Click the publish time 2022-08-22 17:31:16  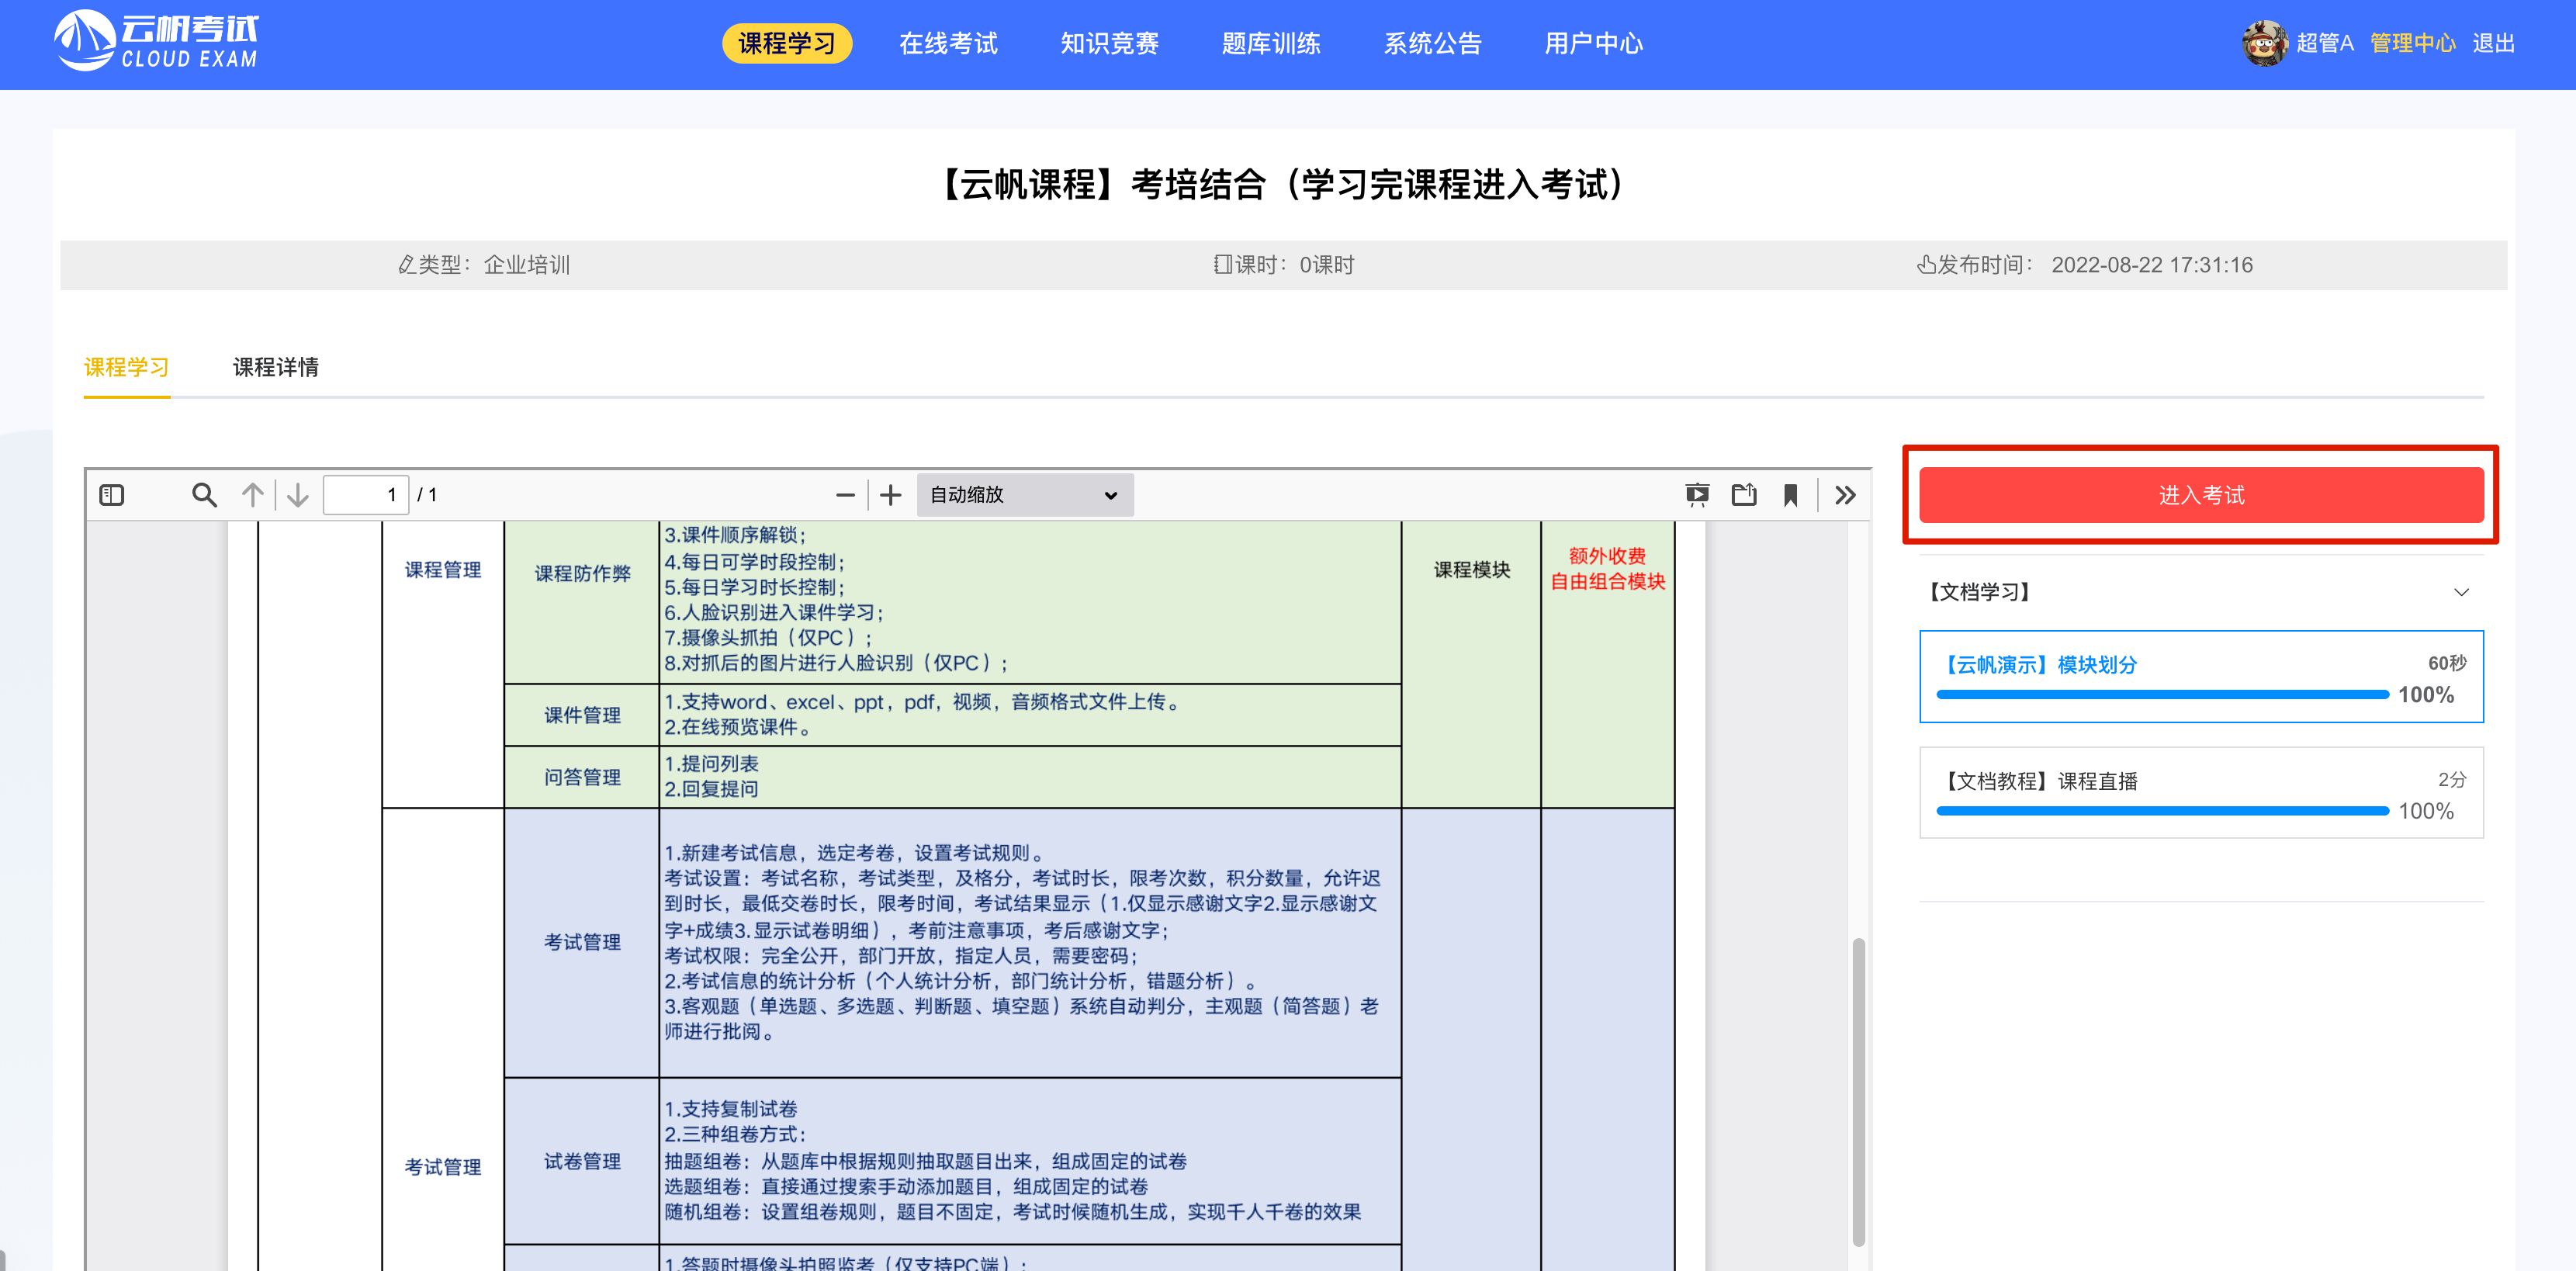pyautogui.click(x=2152, y=265)
